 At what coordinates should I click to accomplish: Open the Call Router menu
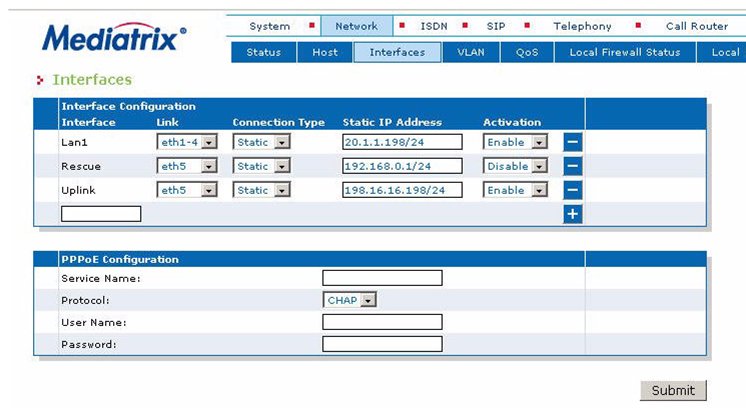point(697,26)
